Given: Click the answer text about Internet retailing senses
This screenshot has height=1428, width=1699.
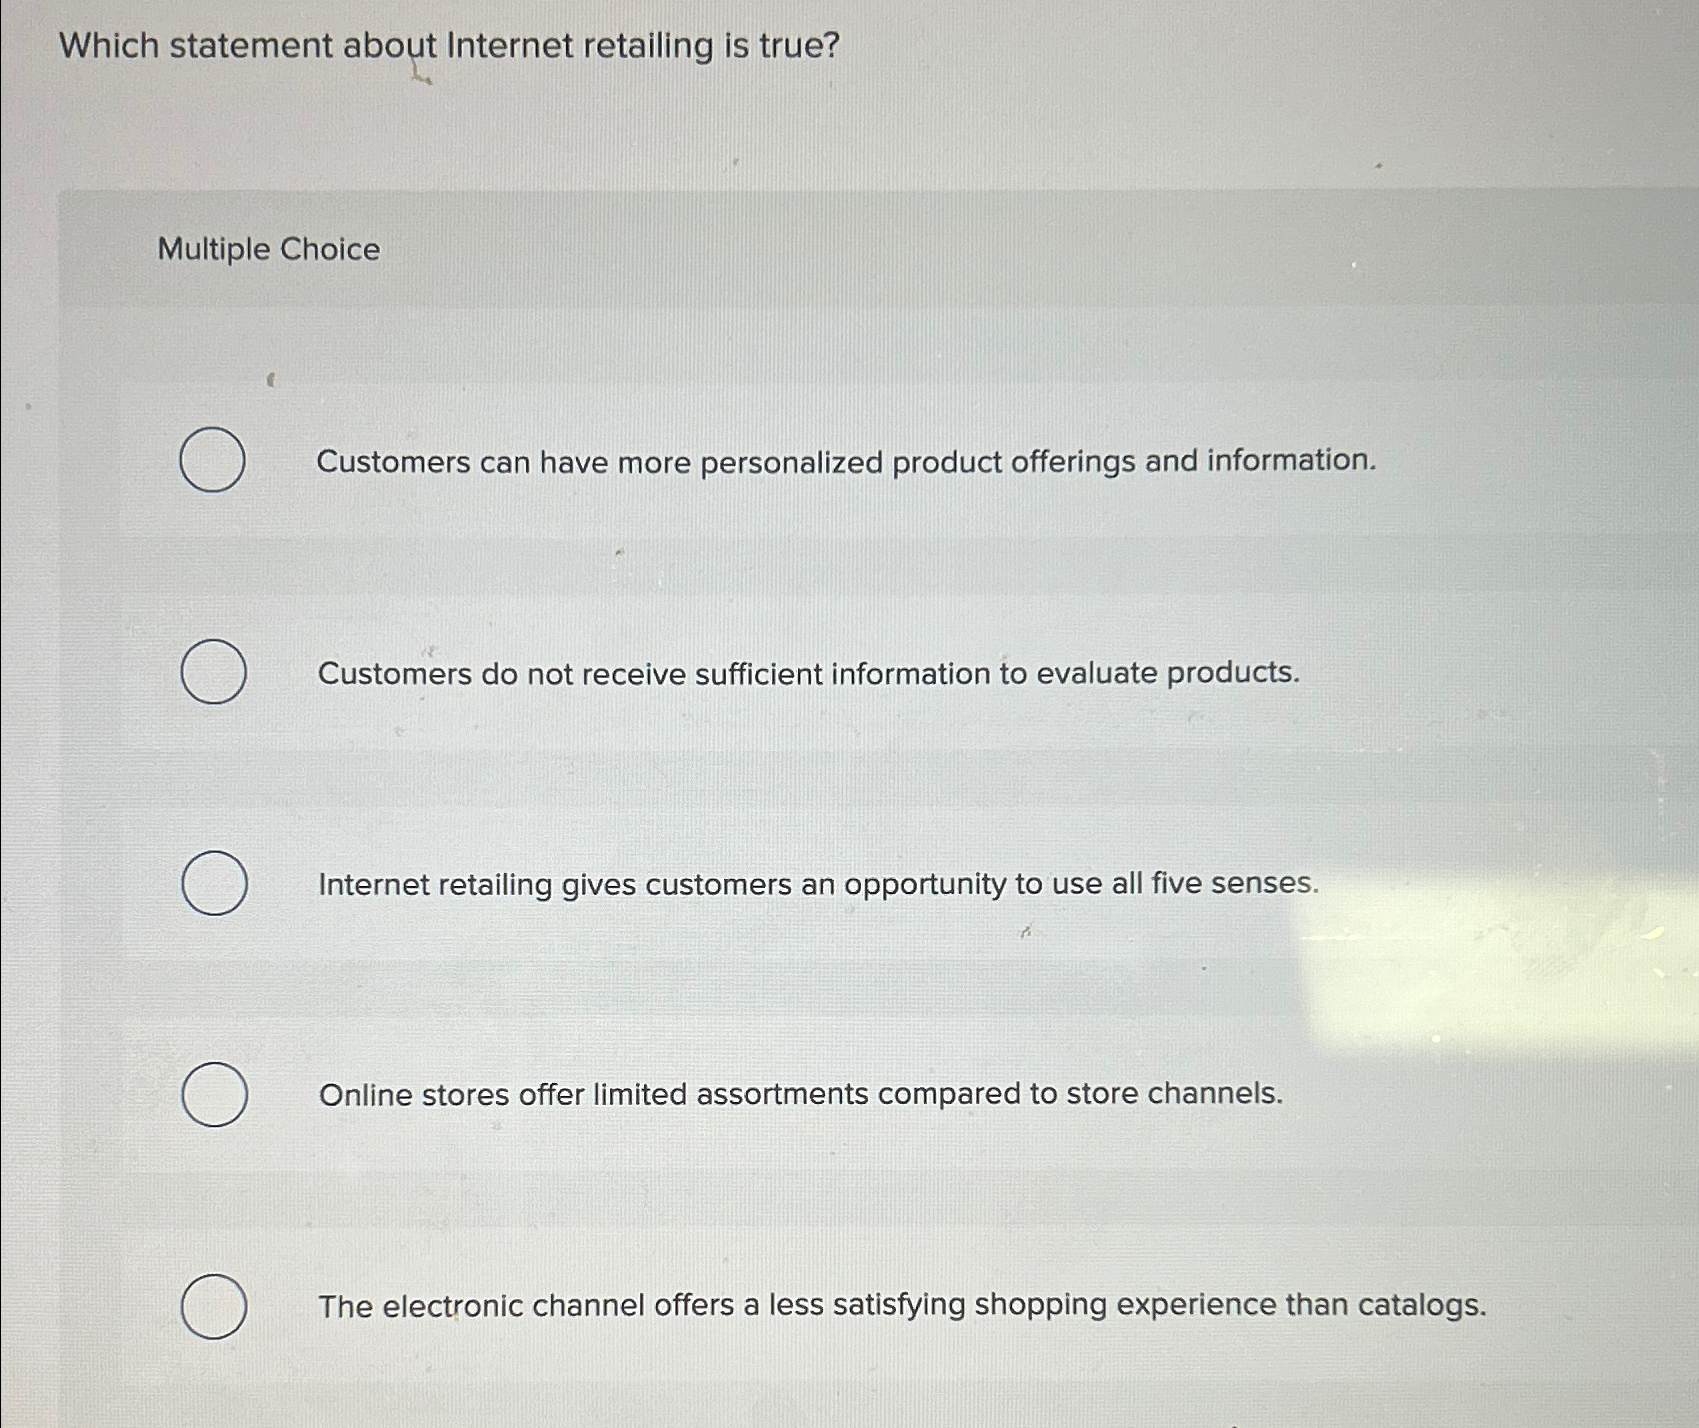Looking at the screenshot, I should click(x=817, y=884).
